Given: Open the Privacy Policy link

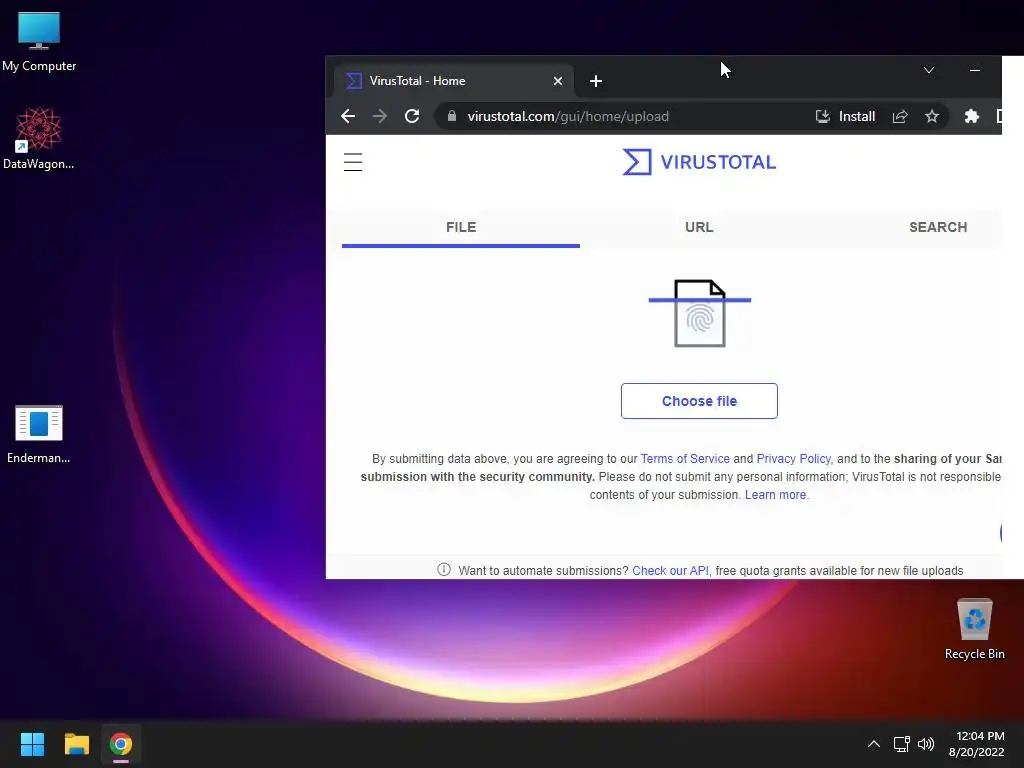Looking at the screenshot, I should point(793,458).
